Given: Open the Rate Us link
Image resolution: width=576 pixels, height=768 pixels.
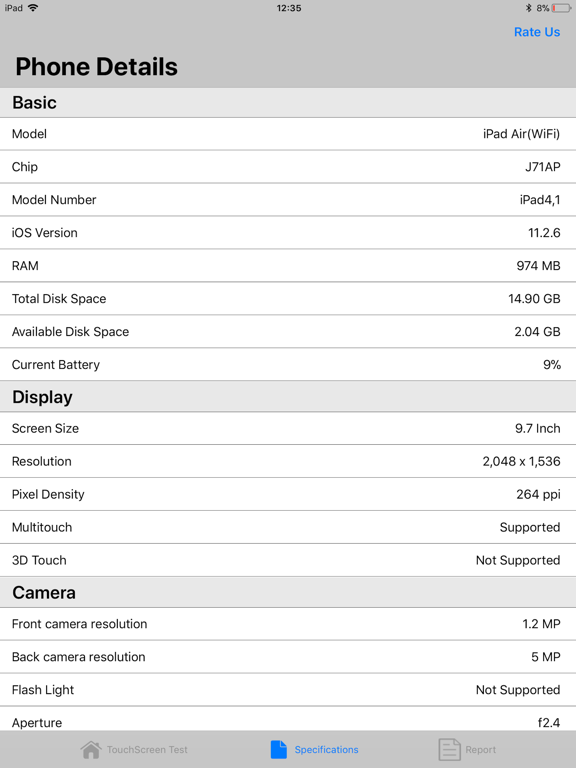Looking at the screenshot, I should [x=537, y=32].
